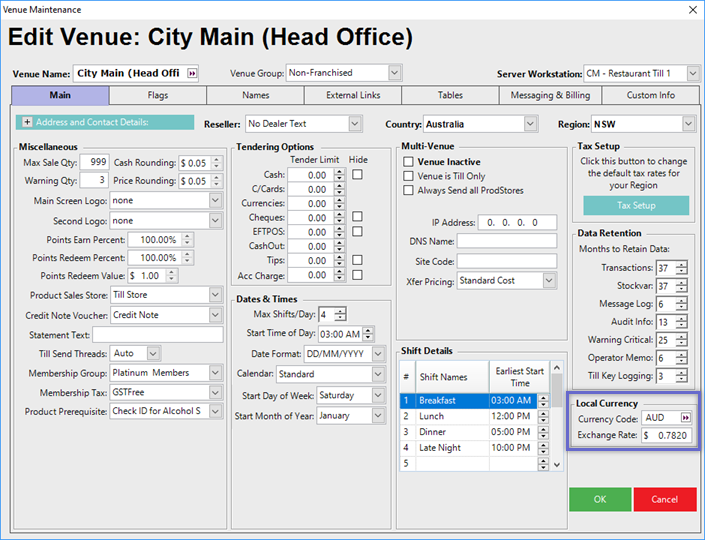The image size is (705, 540).
Task: Enable the Venue Inactive checkbox
Action: (x=408, y=162)
